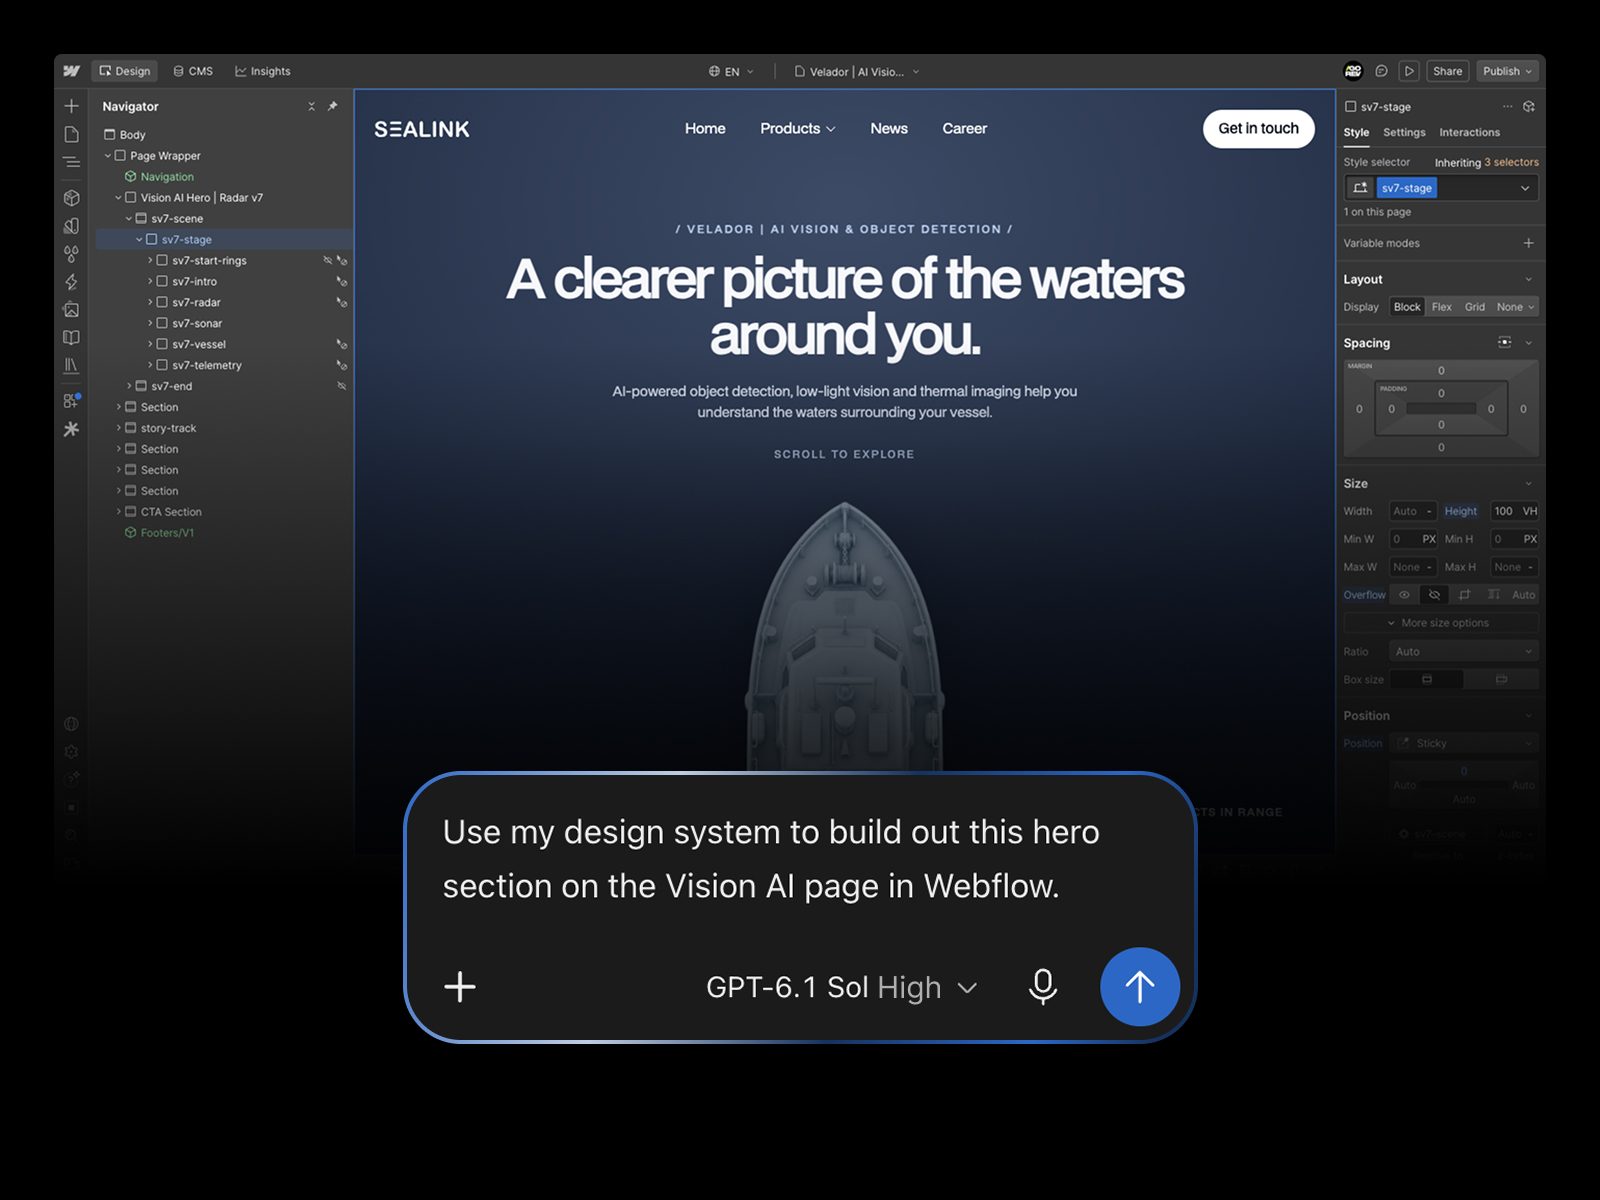Open the Assets image icon in sidebar
Image resolution: width=1600 pixels, height=1200 pixels.
(x=71, y=310)
